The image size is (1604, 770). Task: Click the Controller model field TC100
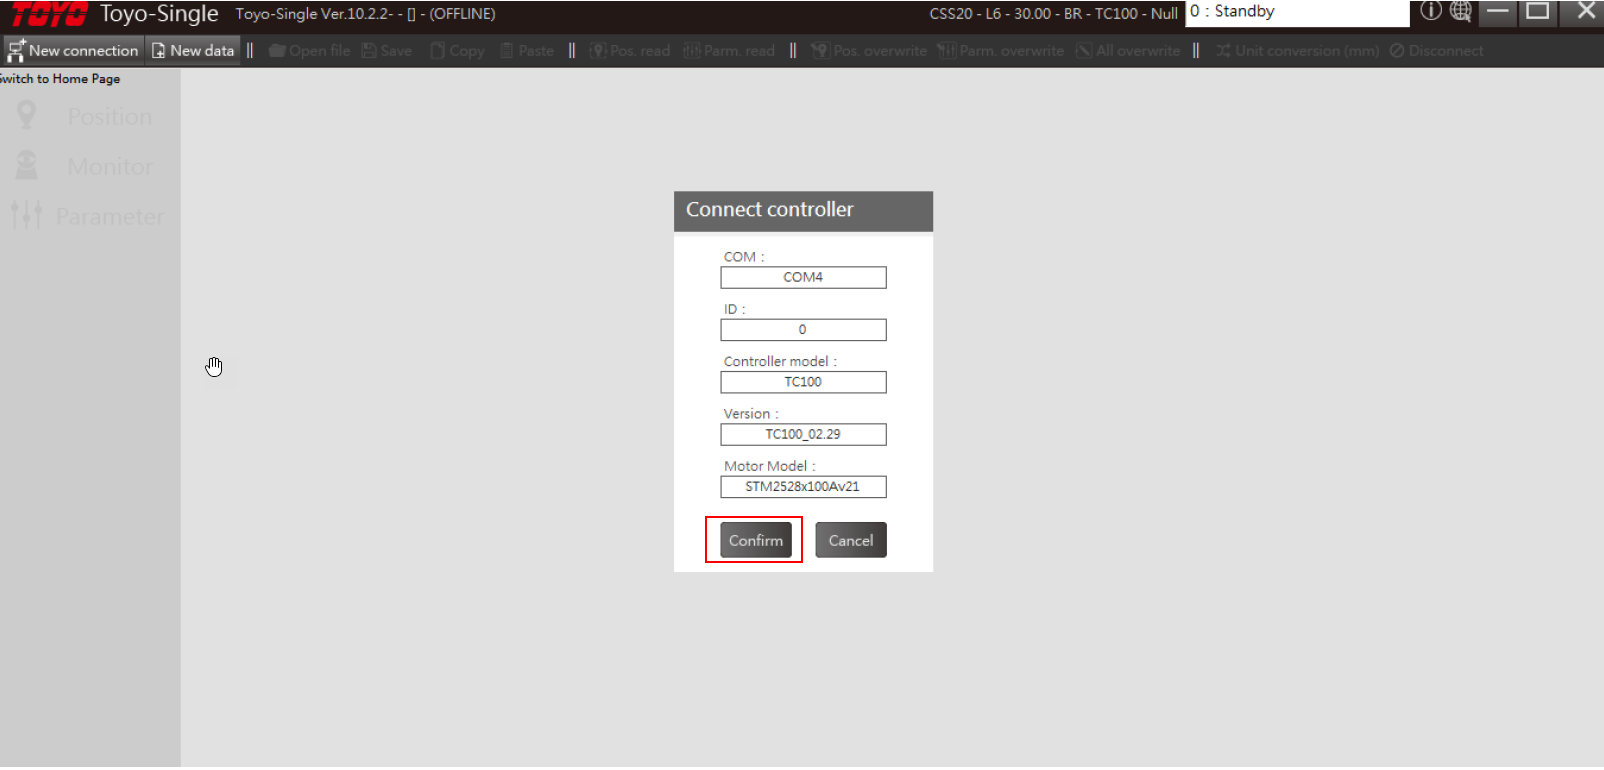[x=803, y=382]
